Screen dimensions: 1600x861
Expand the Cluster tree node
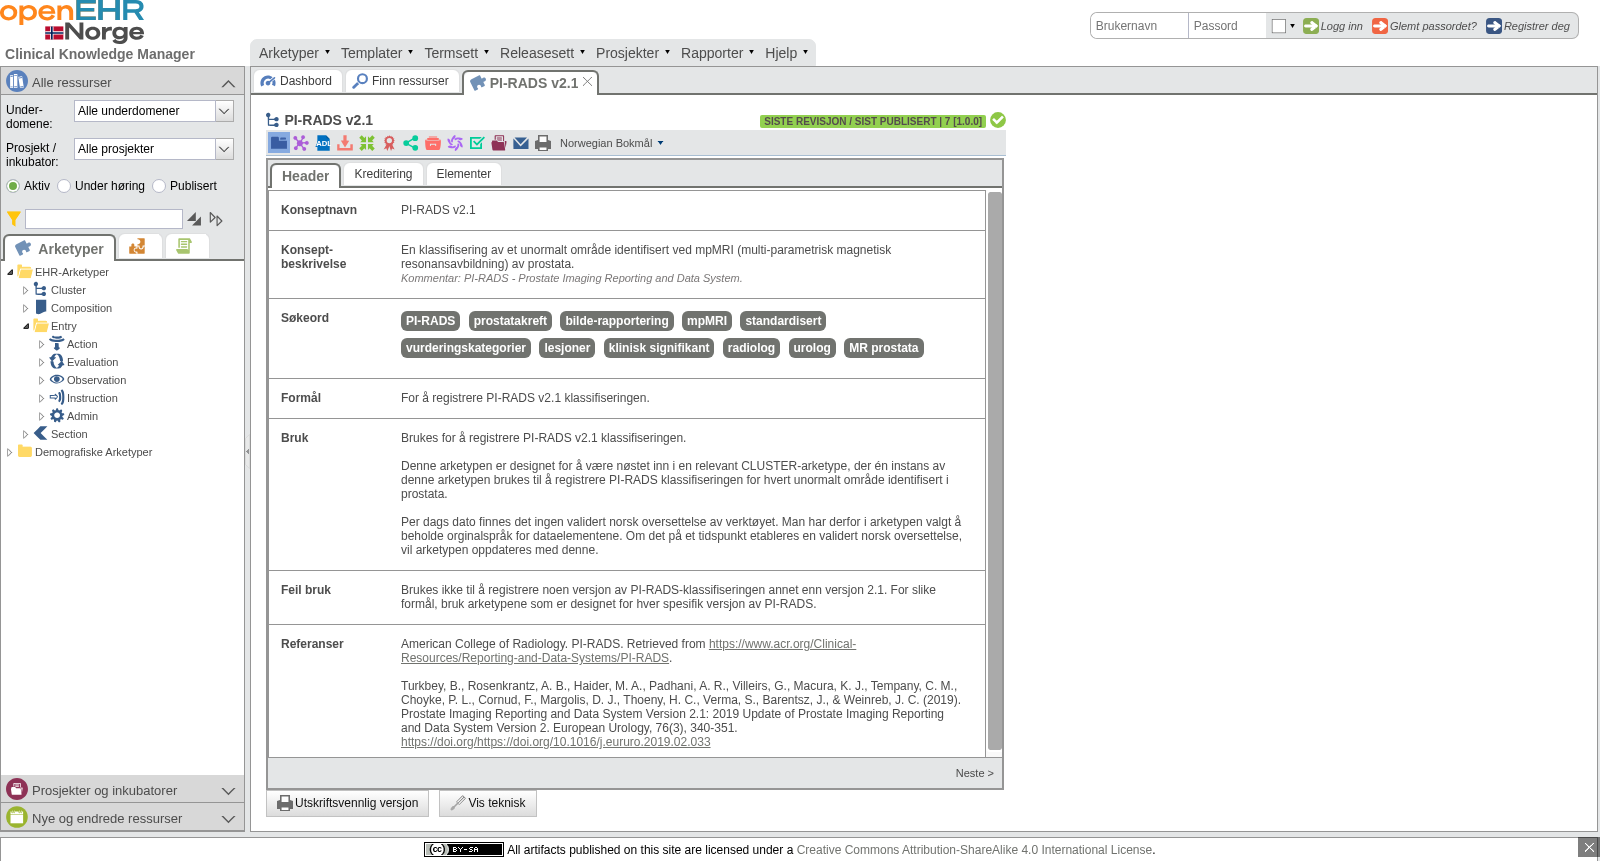point(26,291)
